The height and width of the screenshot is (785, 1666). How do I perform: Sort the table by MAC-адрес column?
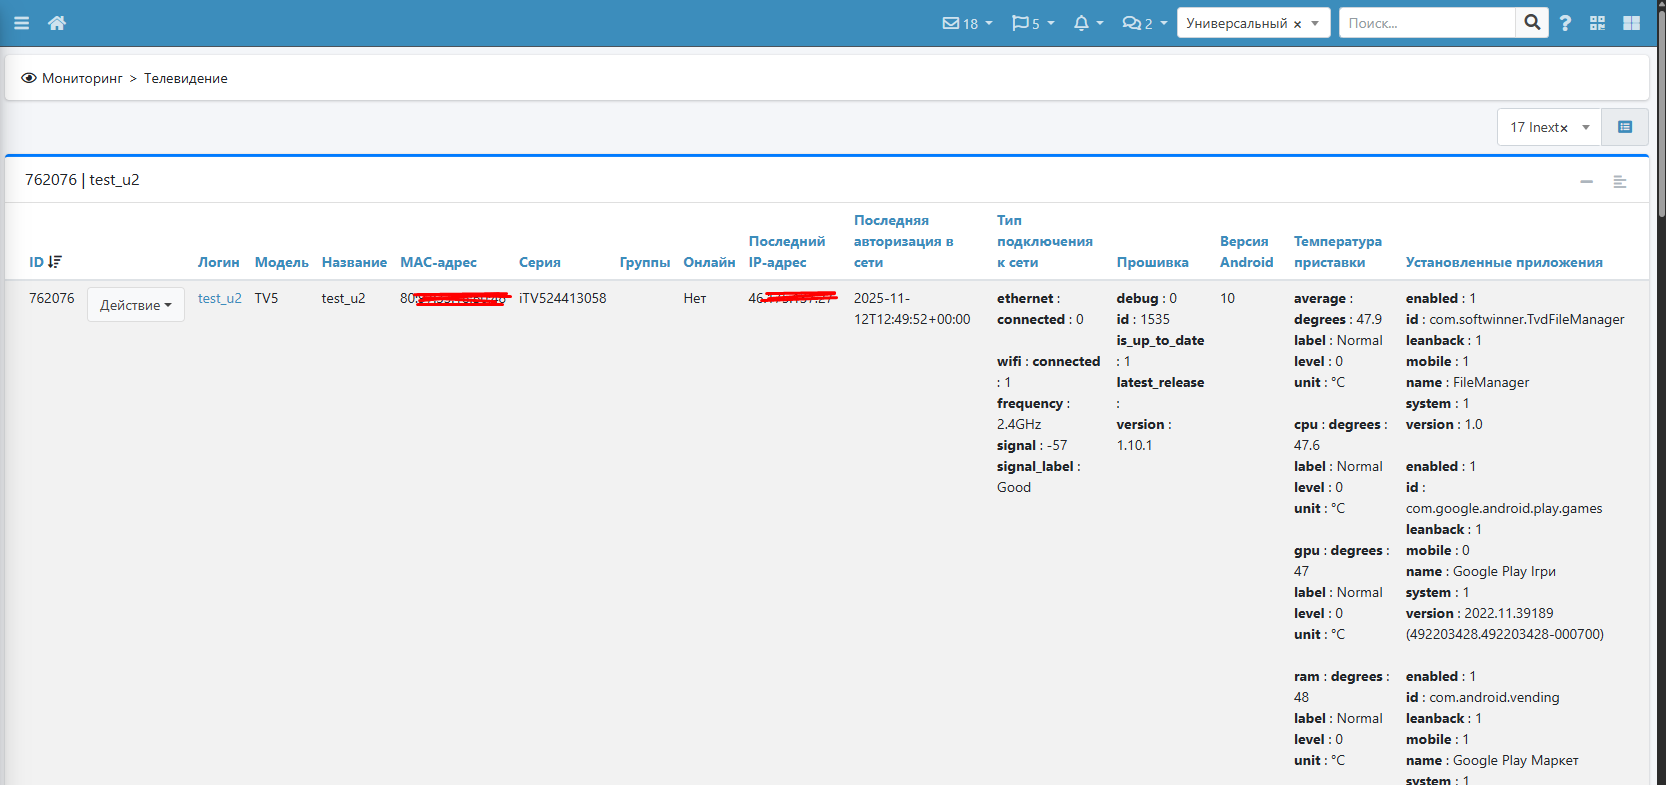[x=438, y=262]
